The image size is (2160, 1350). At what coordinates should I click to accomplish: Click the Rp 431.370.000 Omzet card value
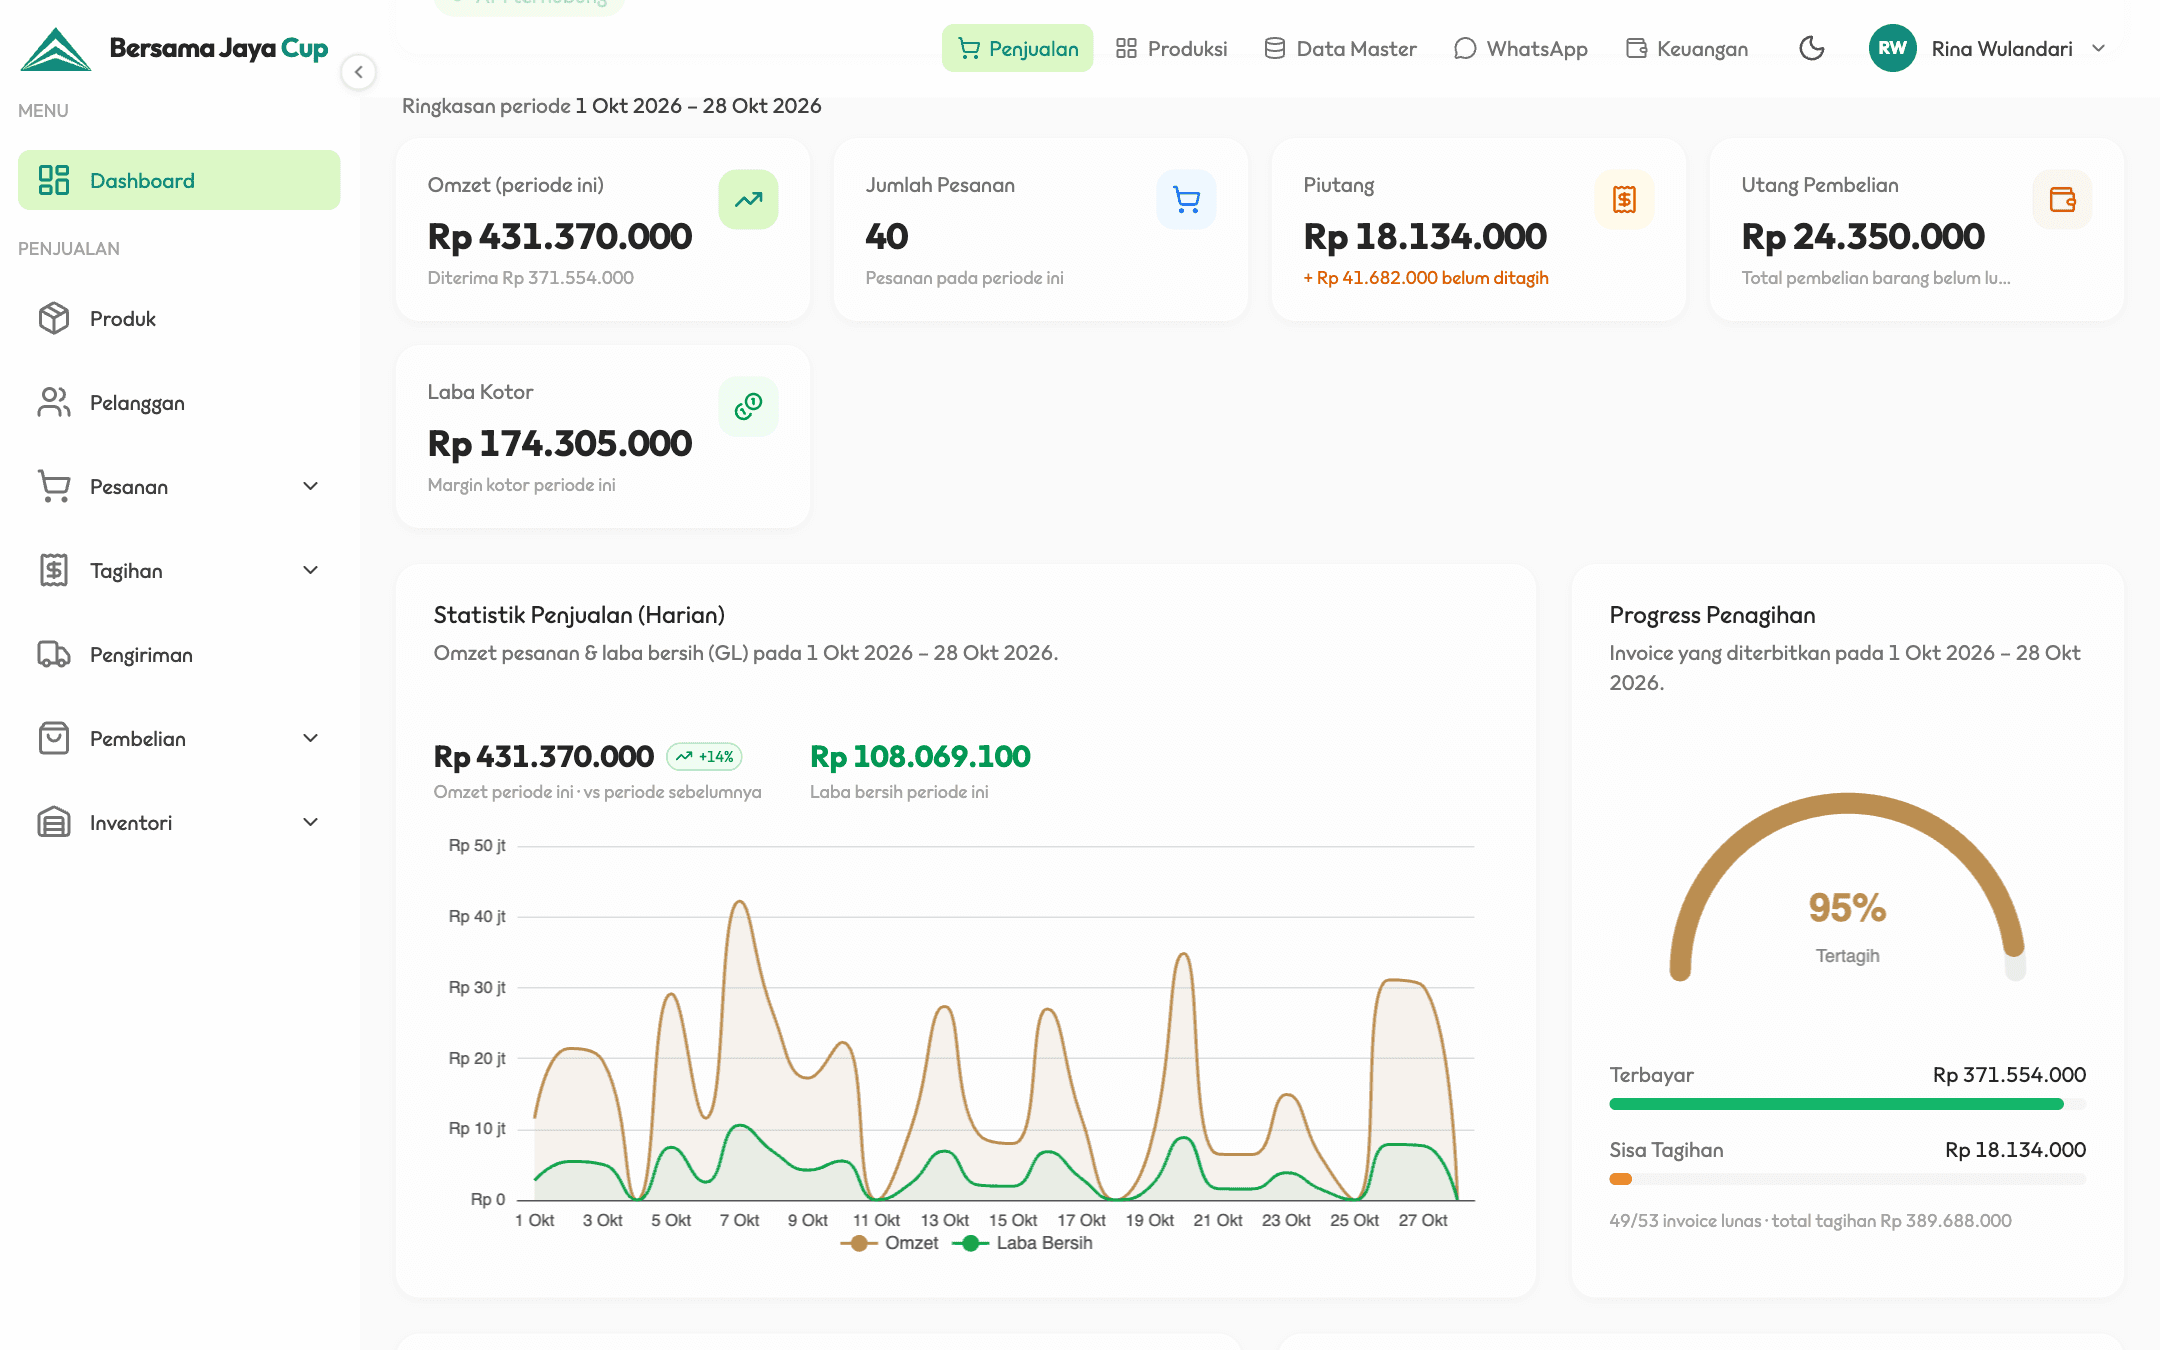560,237
